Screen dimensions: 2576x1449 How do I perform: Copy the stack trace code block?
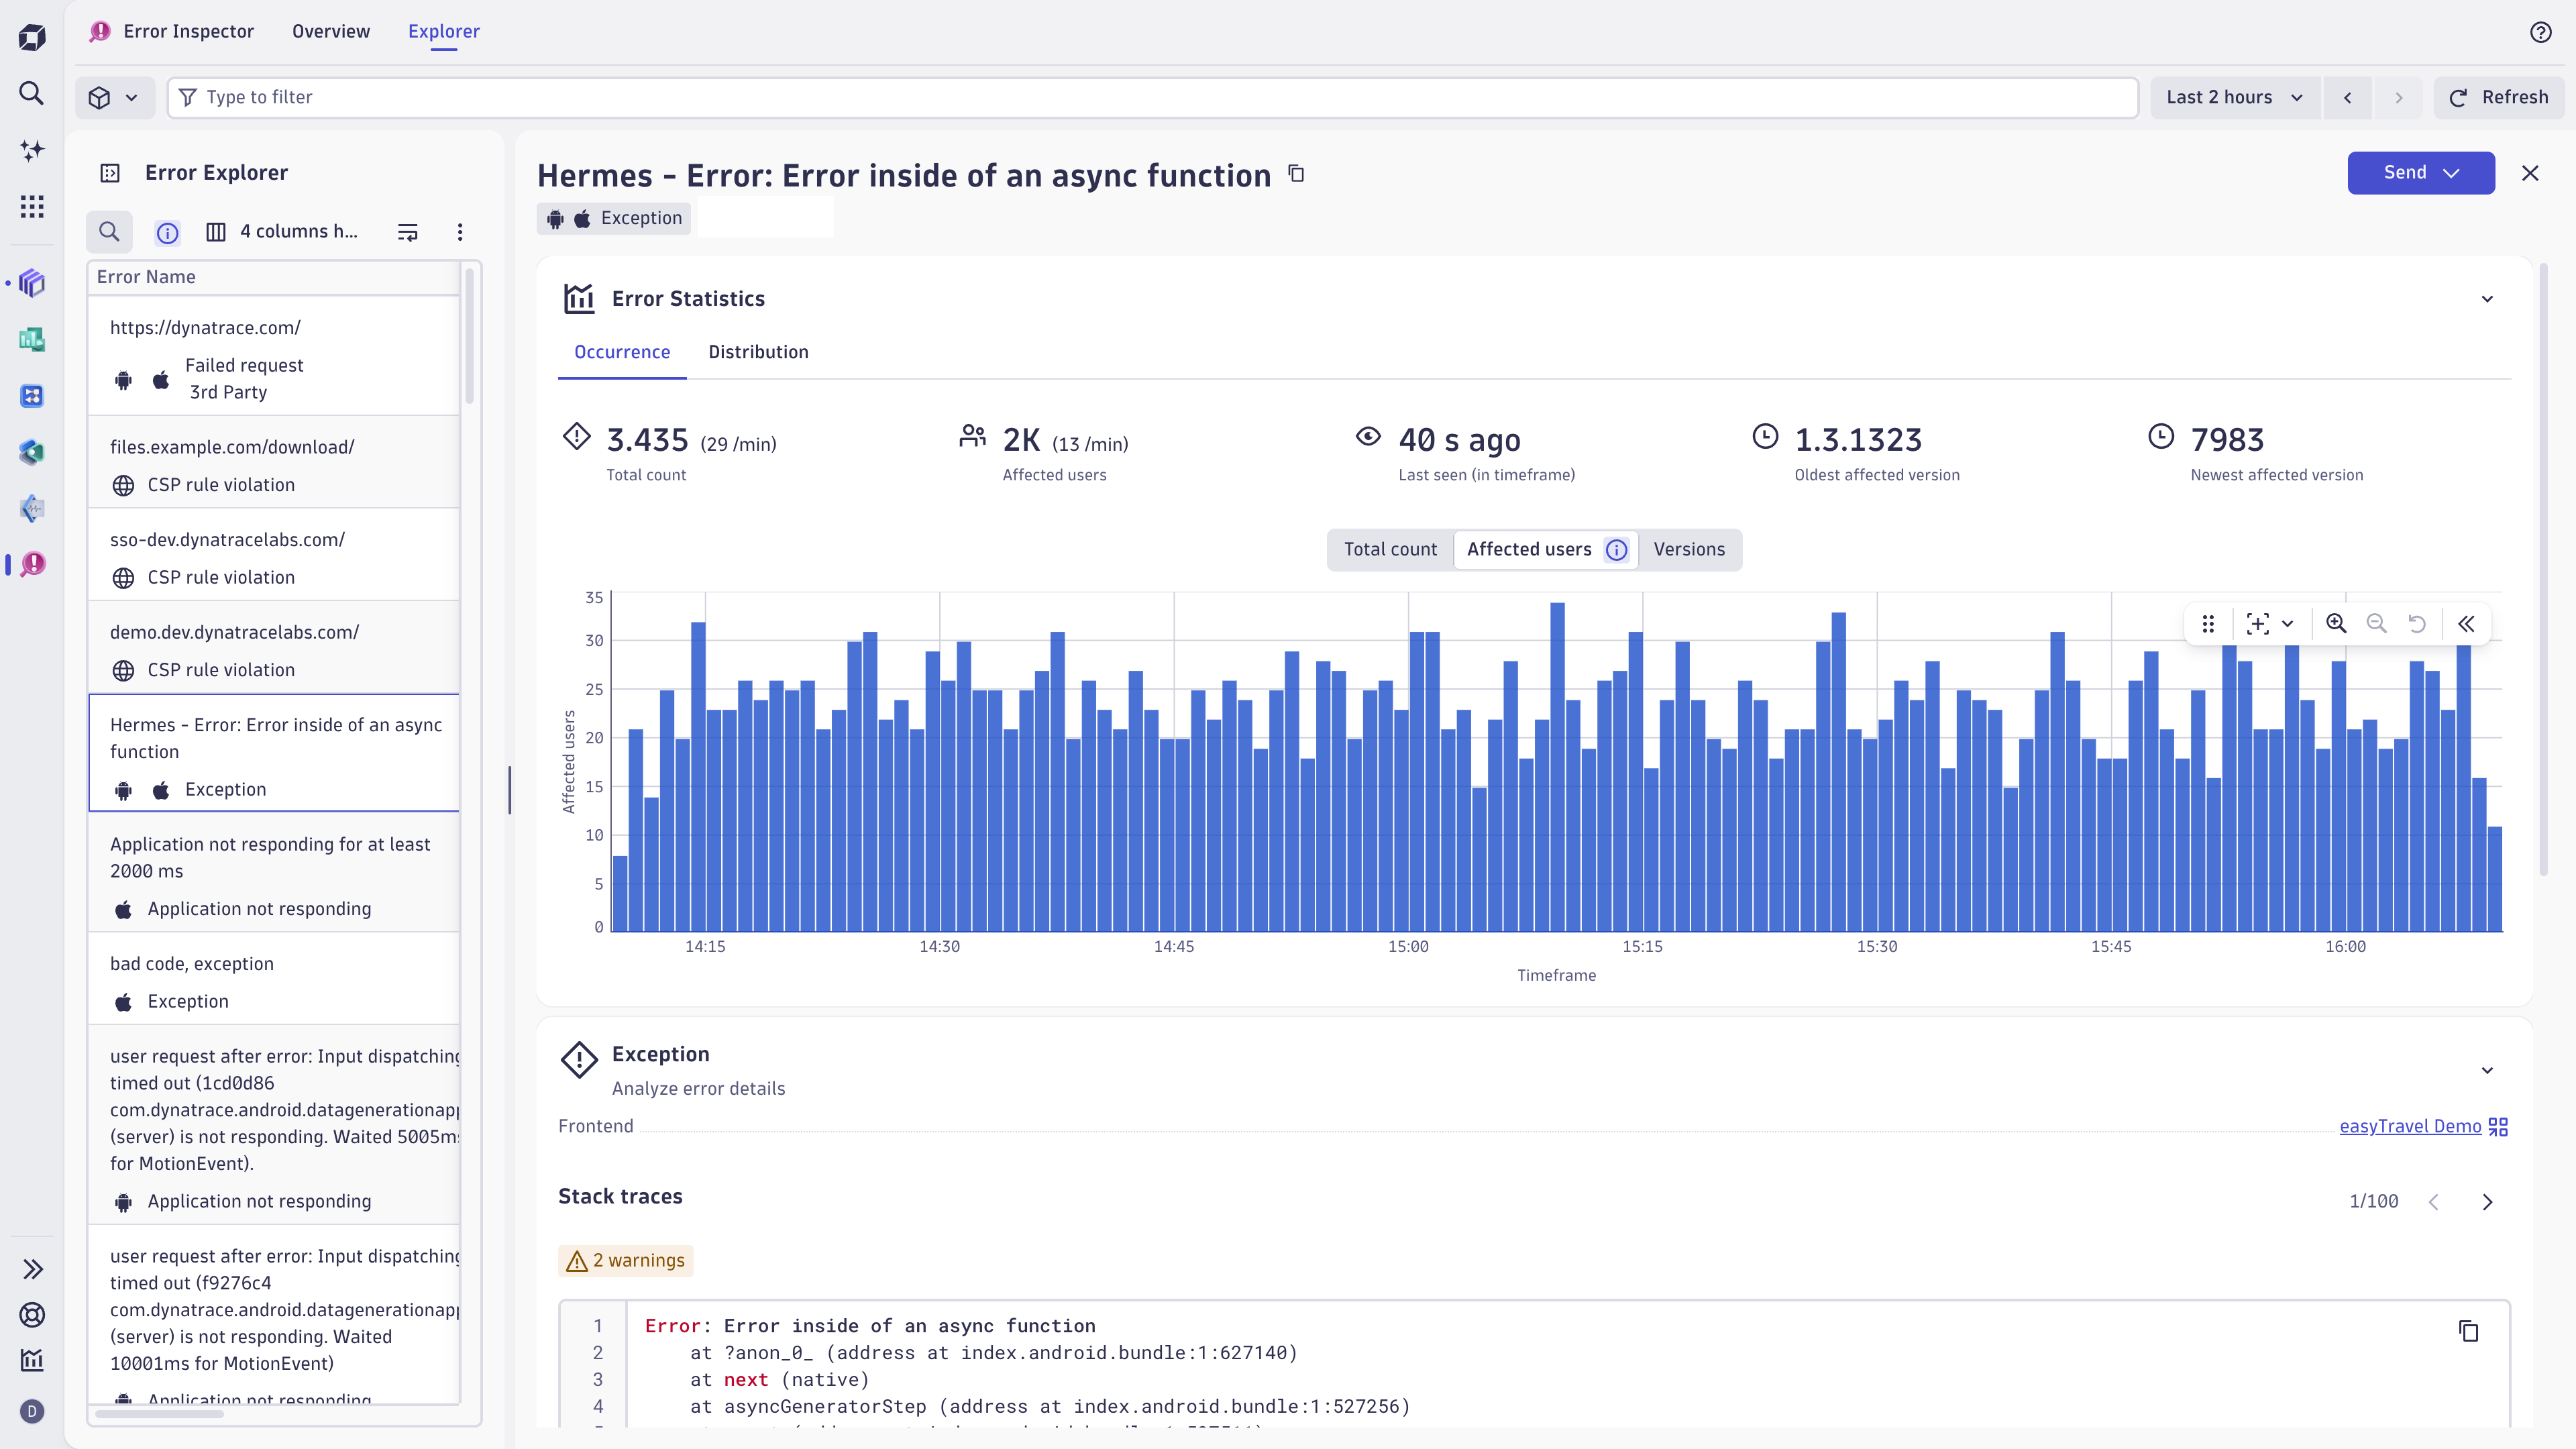2468,1331
